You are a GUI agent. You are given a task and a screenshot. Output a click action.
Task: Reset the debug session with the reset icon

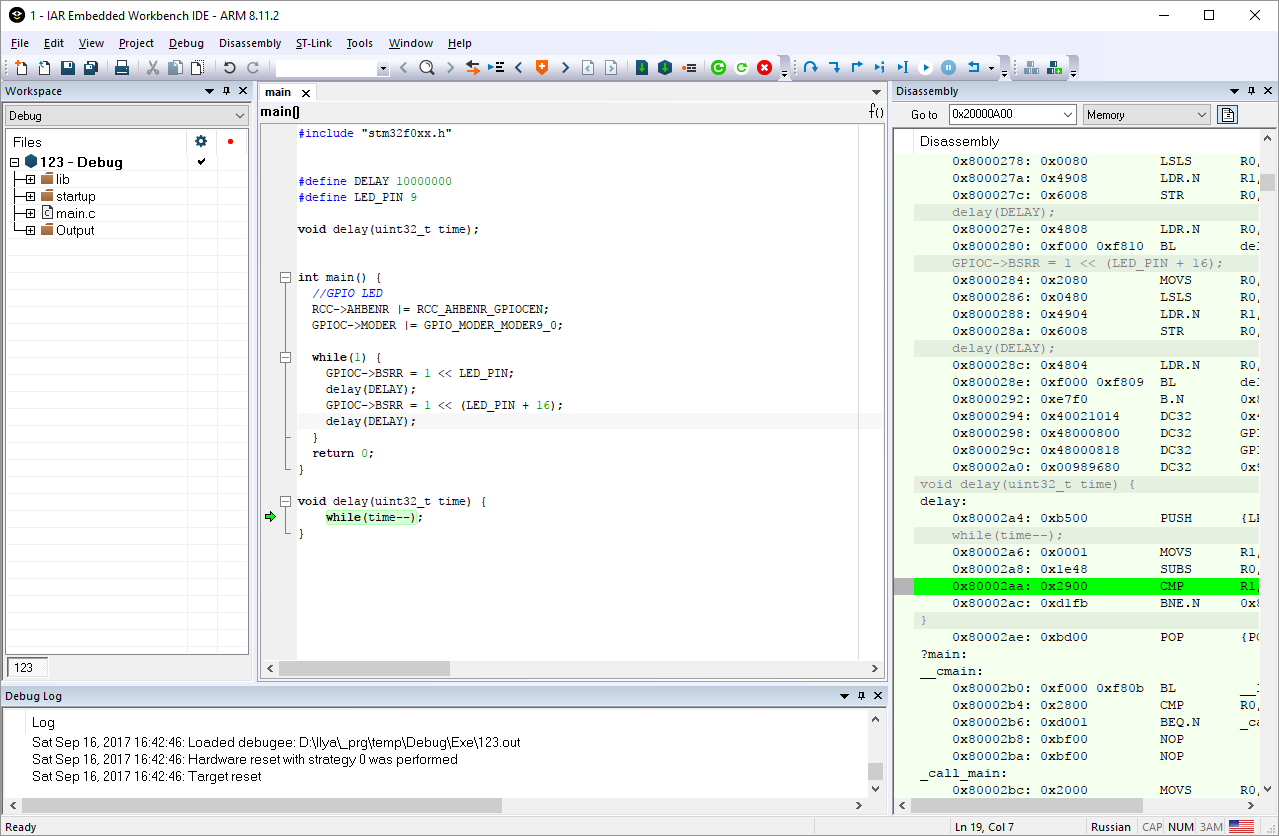[974, 67]
